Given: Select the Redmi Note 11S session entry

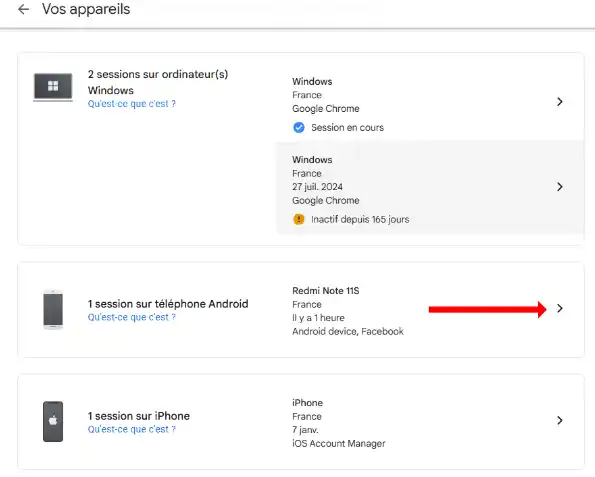Looking at the screenshot, I should tap(430, 310).
